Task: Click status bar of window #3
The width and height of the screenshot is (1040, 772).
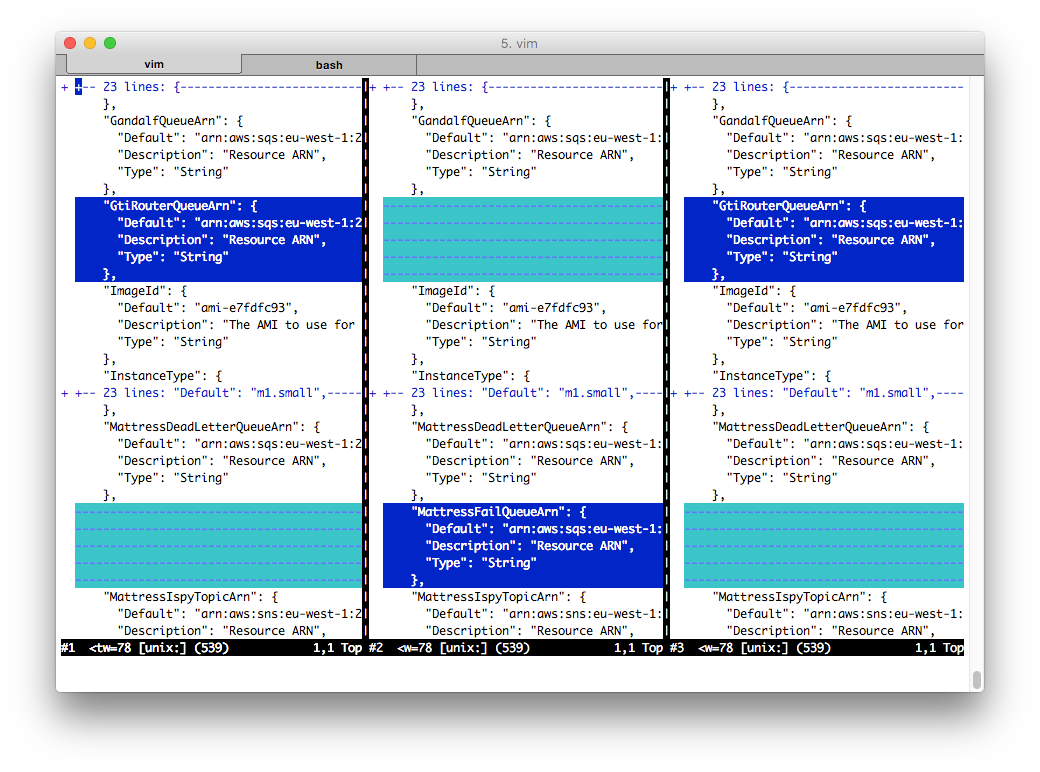Action: [817, 648]
